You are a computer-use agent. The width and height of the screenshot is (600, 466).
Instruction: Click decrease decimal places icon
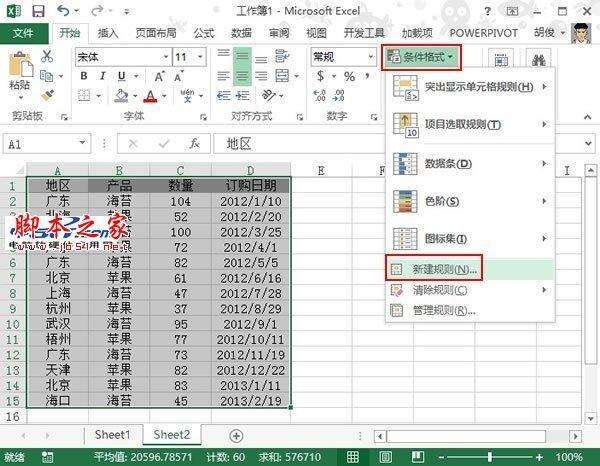338,95
